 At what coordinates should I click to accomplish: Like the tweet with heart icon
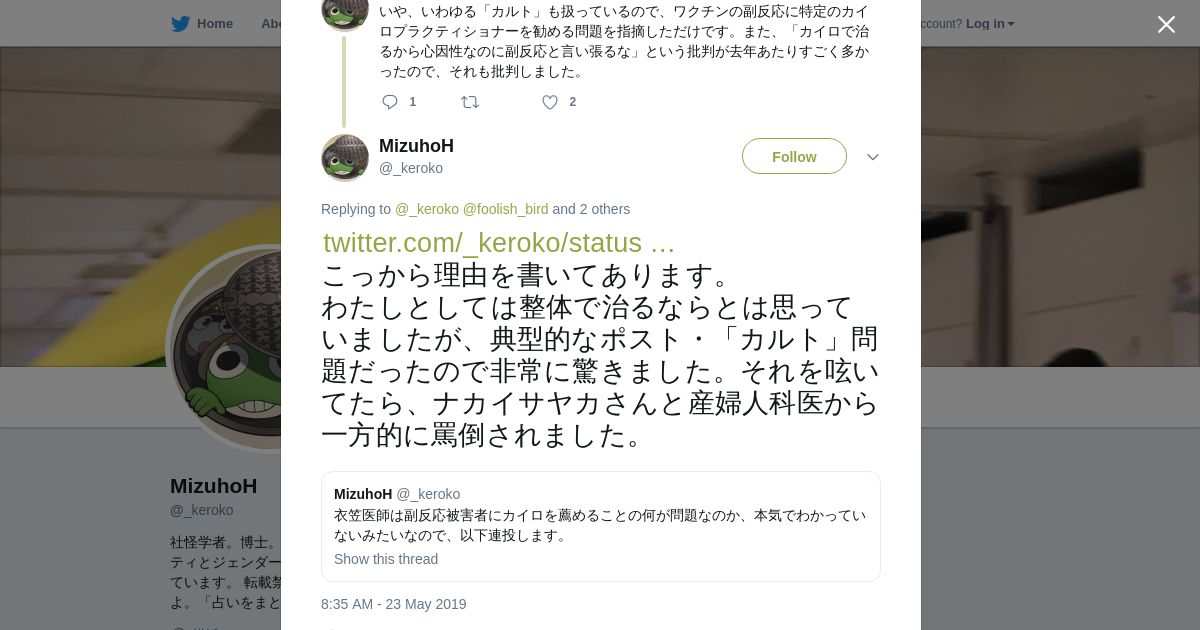[x=550, y=102]
